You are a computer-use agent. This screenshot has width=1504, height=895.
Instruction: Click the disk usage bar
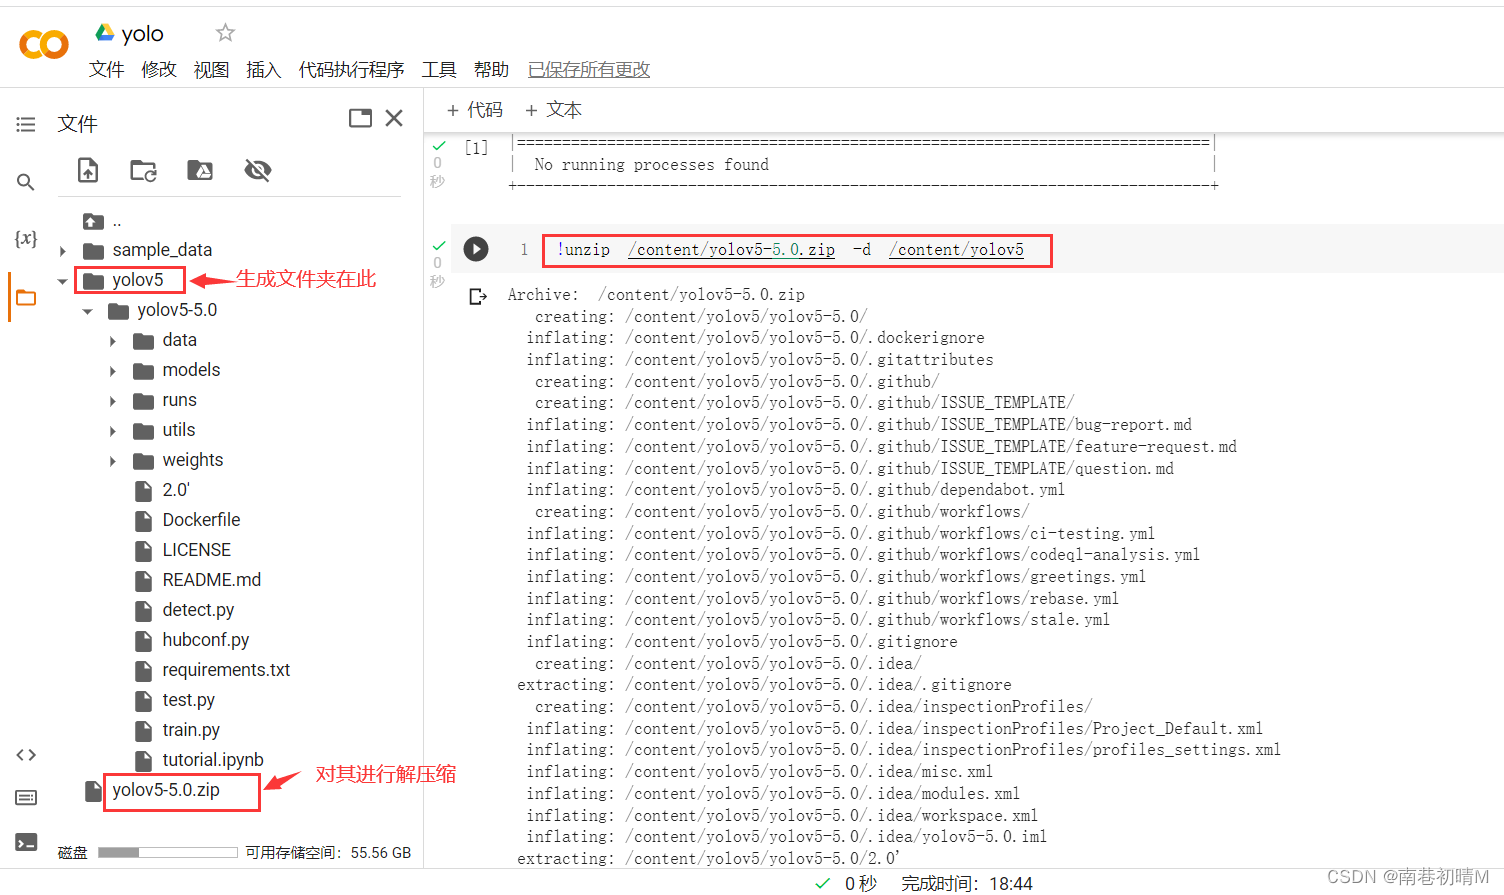click(167, 852)
